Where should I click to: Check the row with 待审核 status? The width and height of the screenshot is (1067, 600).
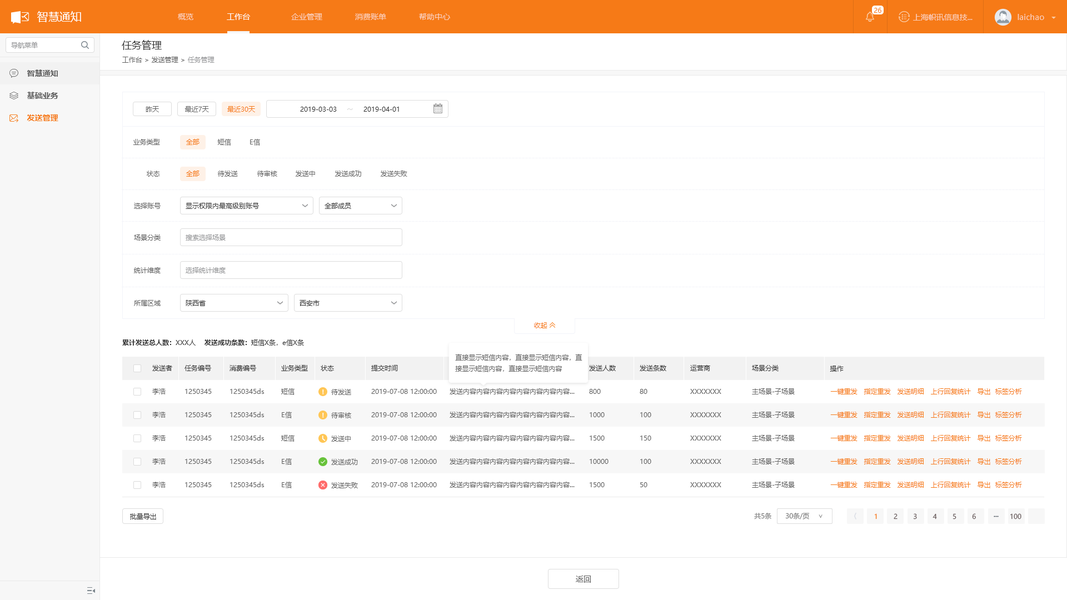137,415
